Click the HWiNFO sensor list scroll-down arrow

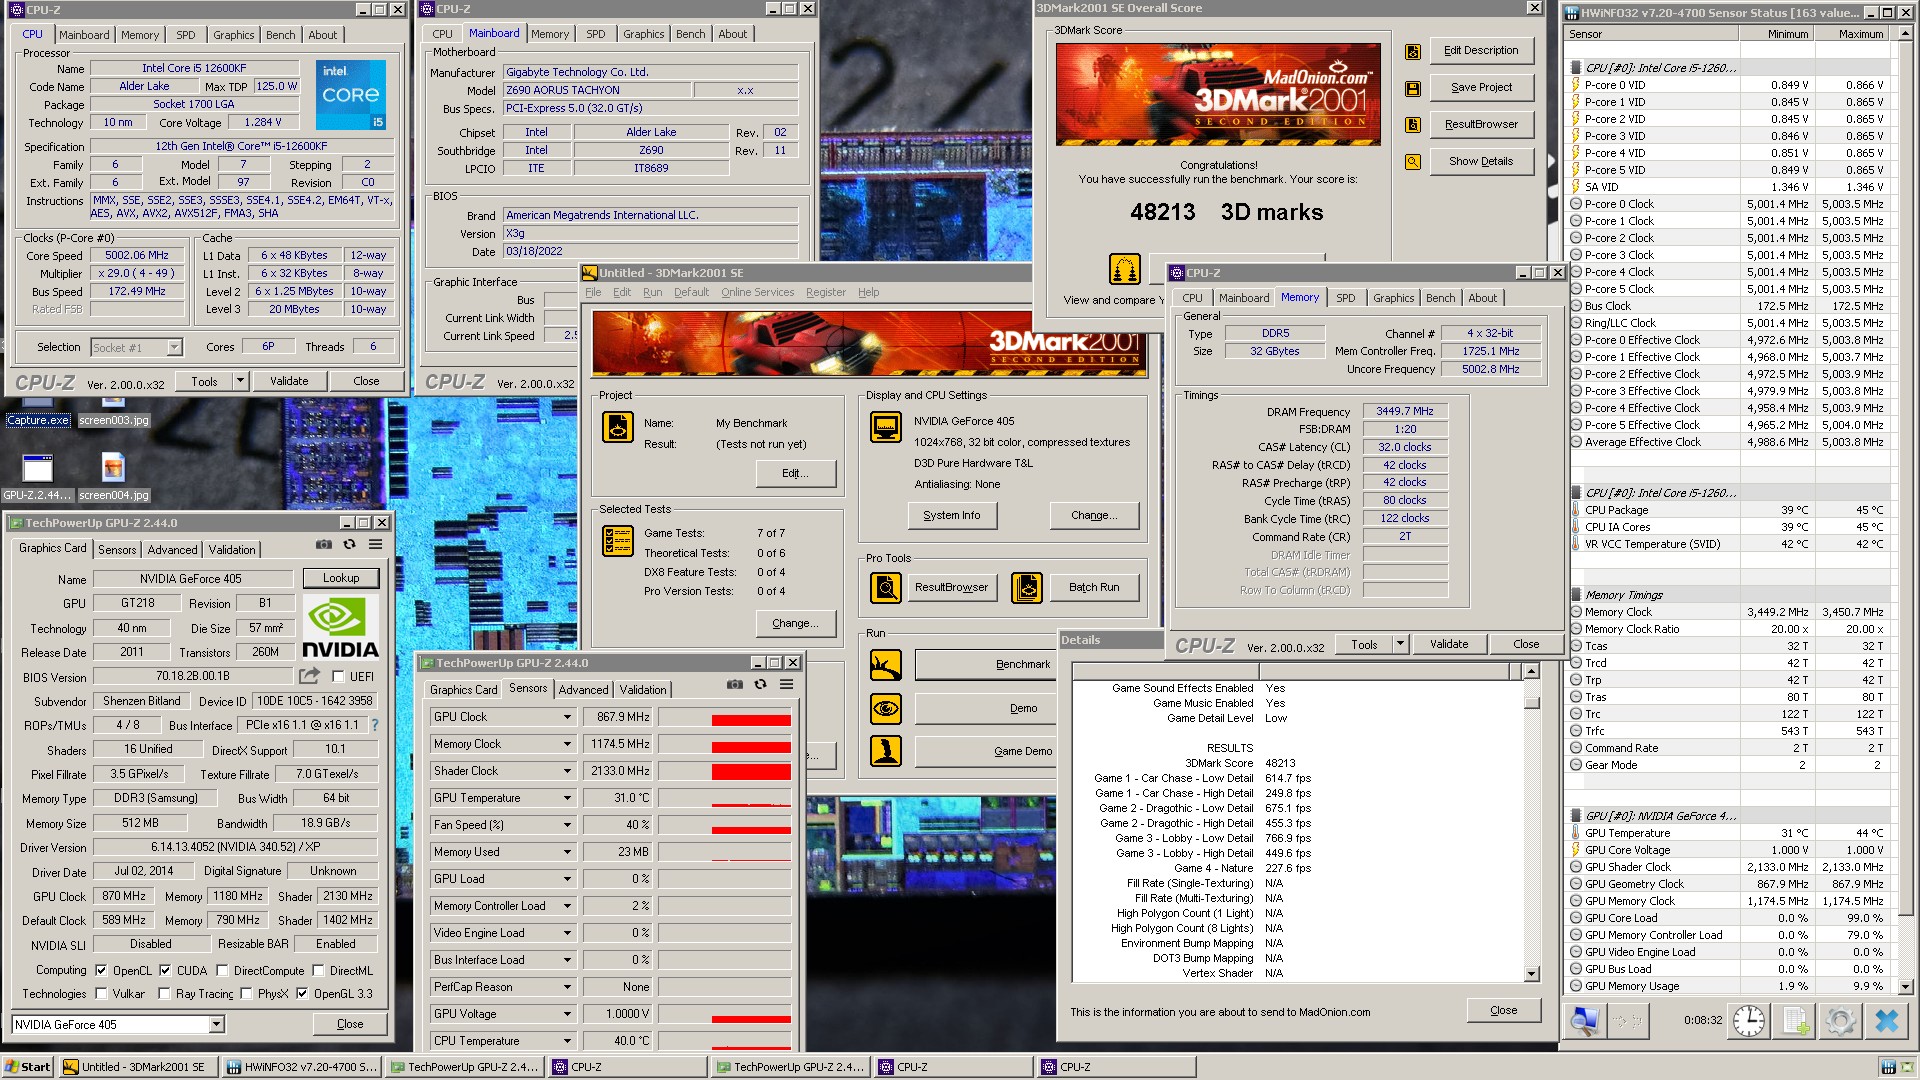click(1905, 986)
